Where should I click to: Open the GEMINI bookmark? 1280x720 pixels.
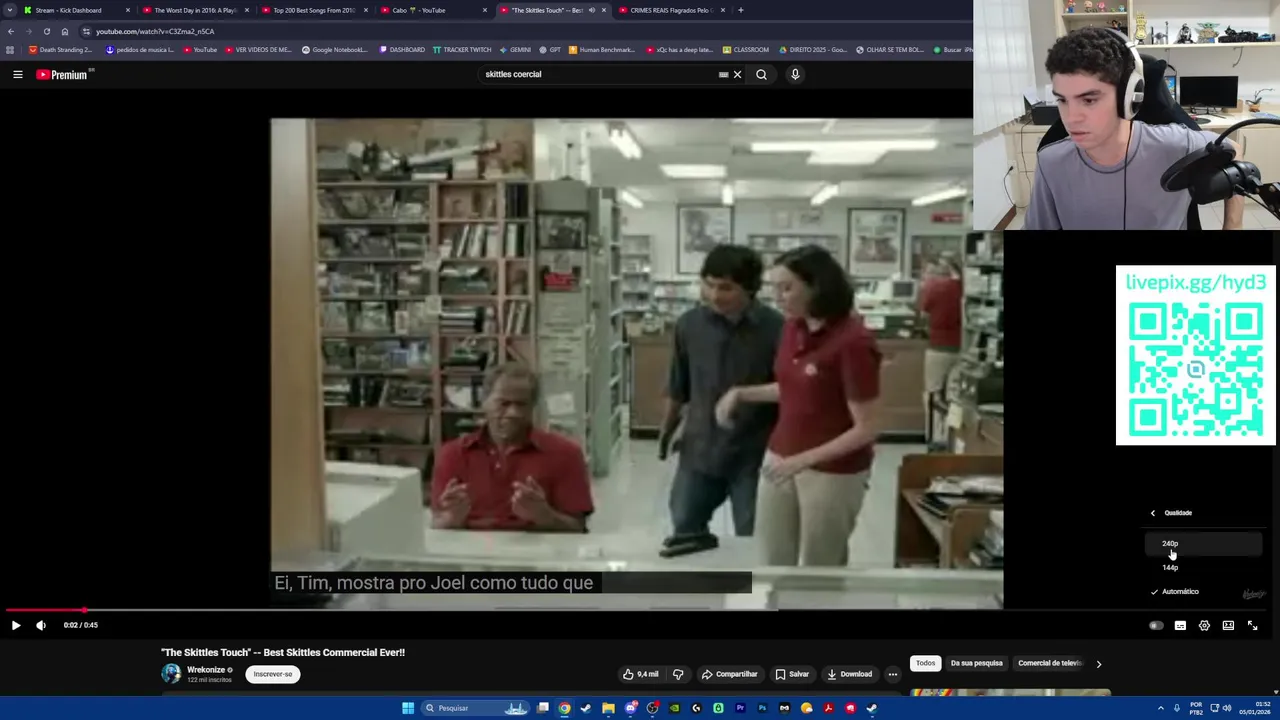(514, 49)
